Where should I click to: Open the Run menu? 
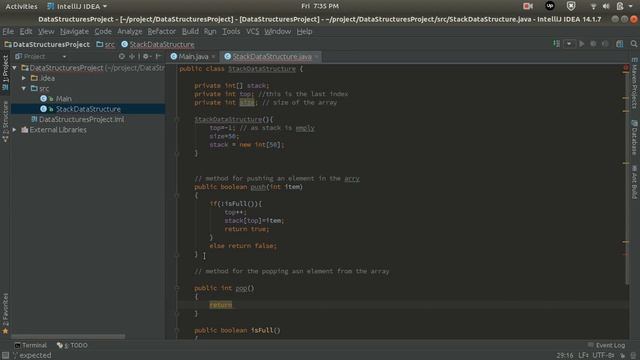click(x=210, y=31)
